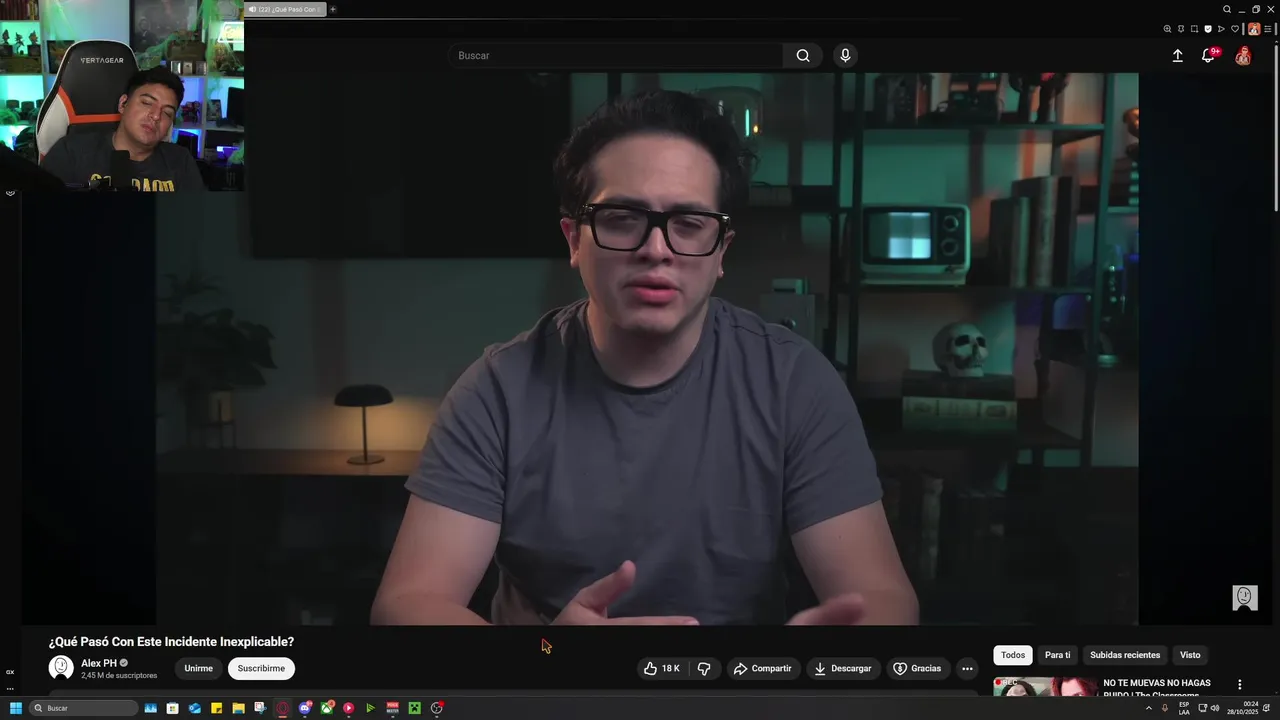Open Microsoft Store from the taskbar
1280x720 pixels.
(172, 708)
